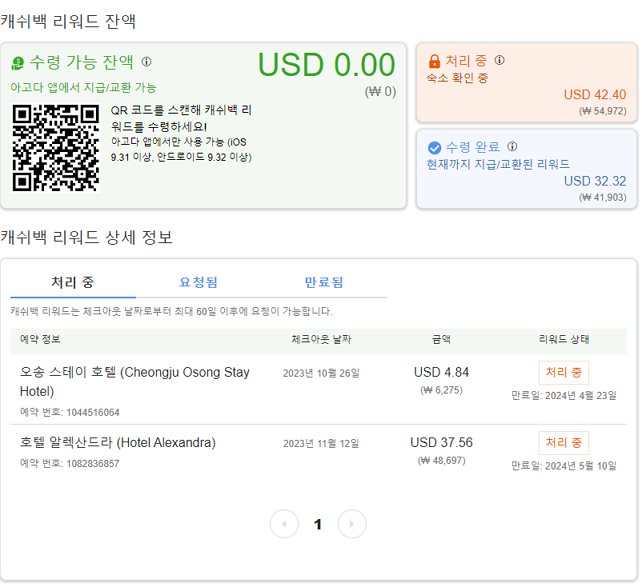Screen dimensions: 642x587
Task: Click amount USD 4.84
Action: (441, 372)
